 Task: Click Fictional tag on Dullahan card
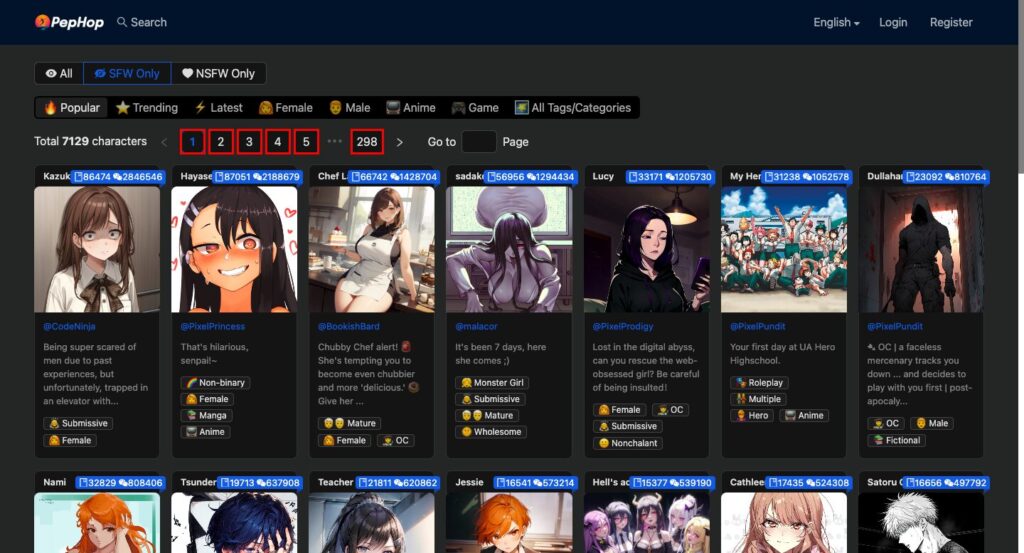(897, 440)
